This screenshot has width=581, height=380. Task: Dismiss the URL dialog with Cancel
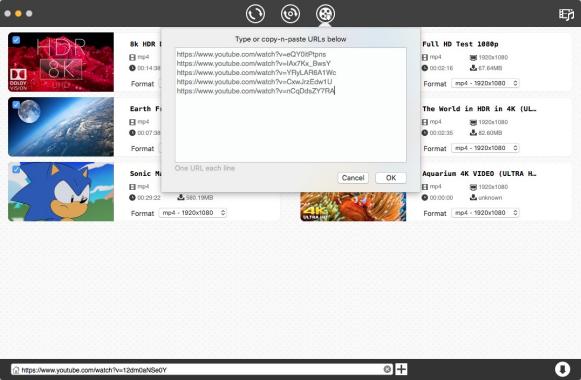[353, 178]
